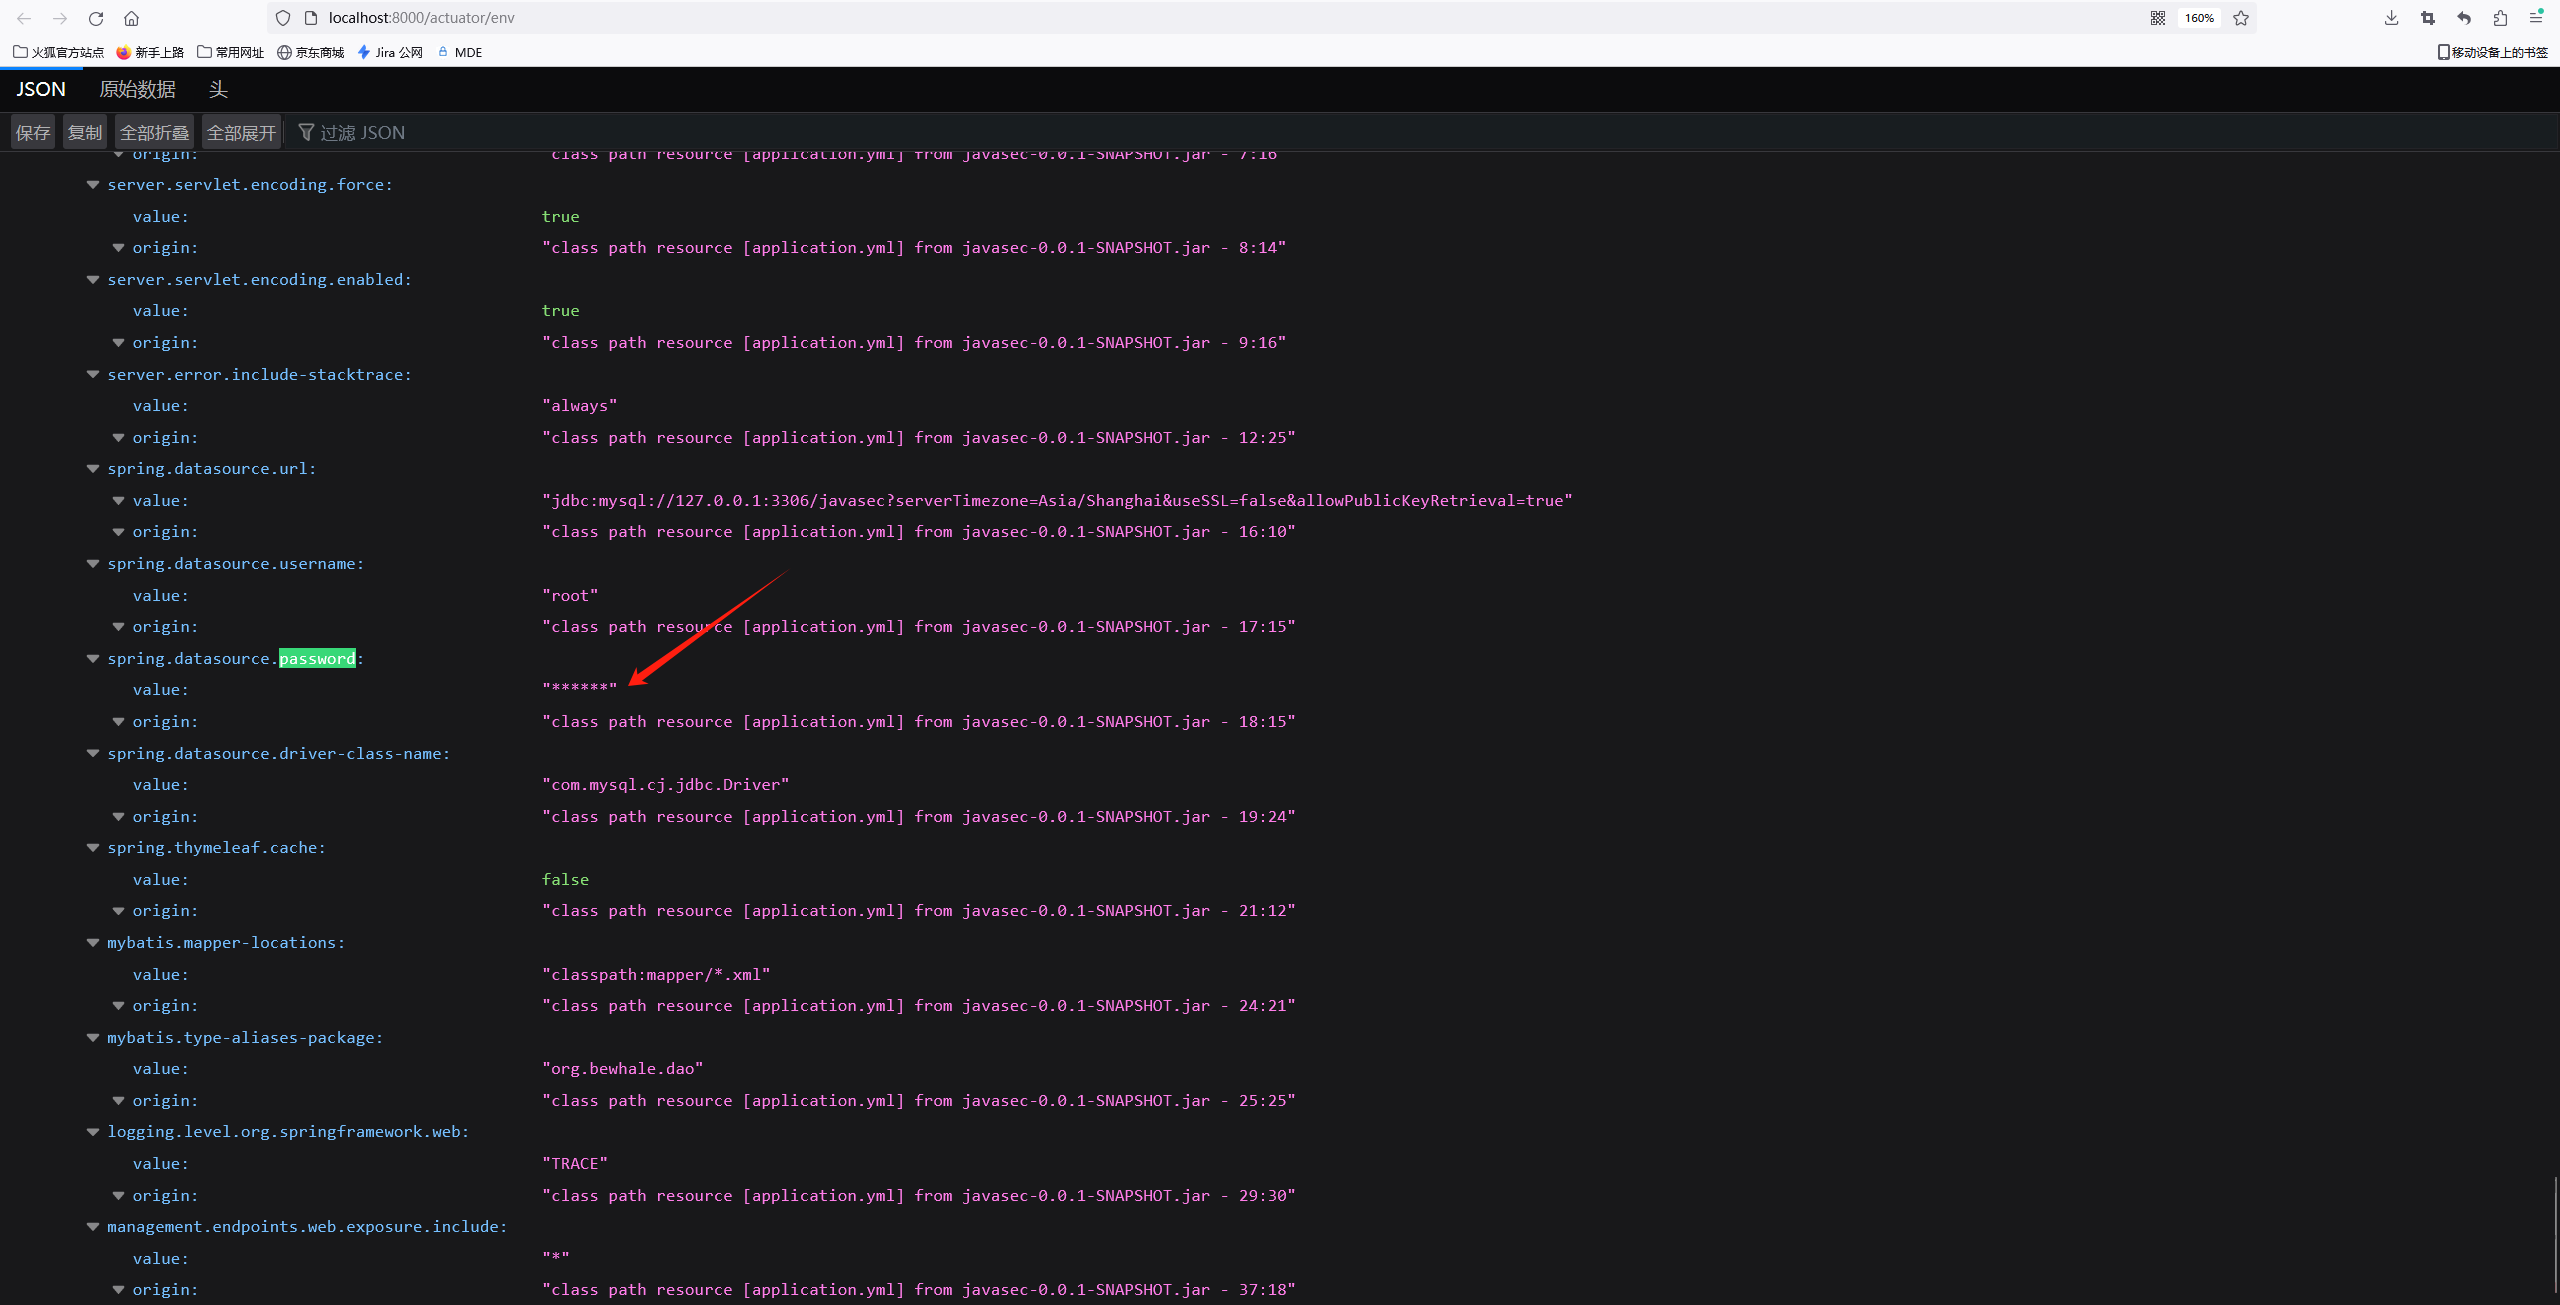This screenshot has width=2560, height=1305.
Task: Collapse the spring.datasource.password node
Action: [x=93, y=659]
